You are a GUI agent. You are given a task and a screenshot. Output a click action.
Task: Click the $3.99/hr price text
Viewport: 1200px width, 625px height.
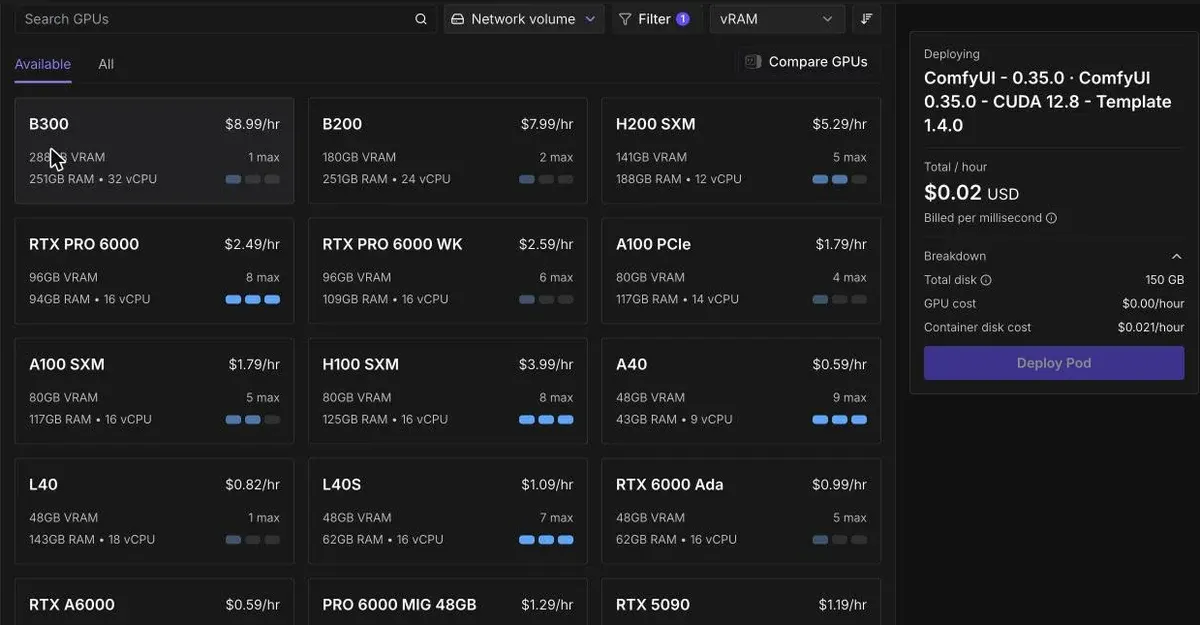click(x=547, y=364)
